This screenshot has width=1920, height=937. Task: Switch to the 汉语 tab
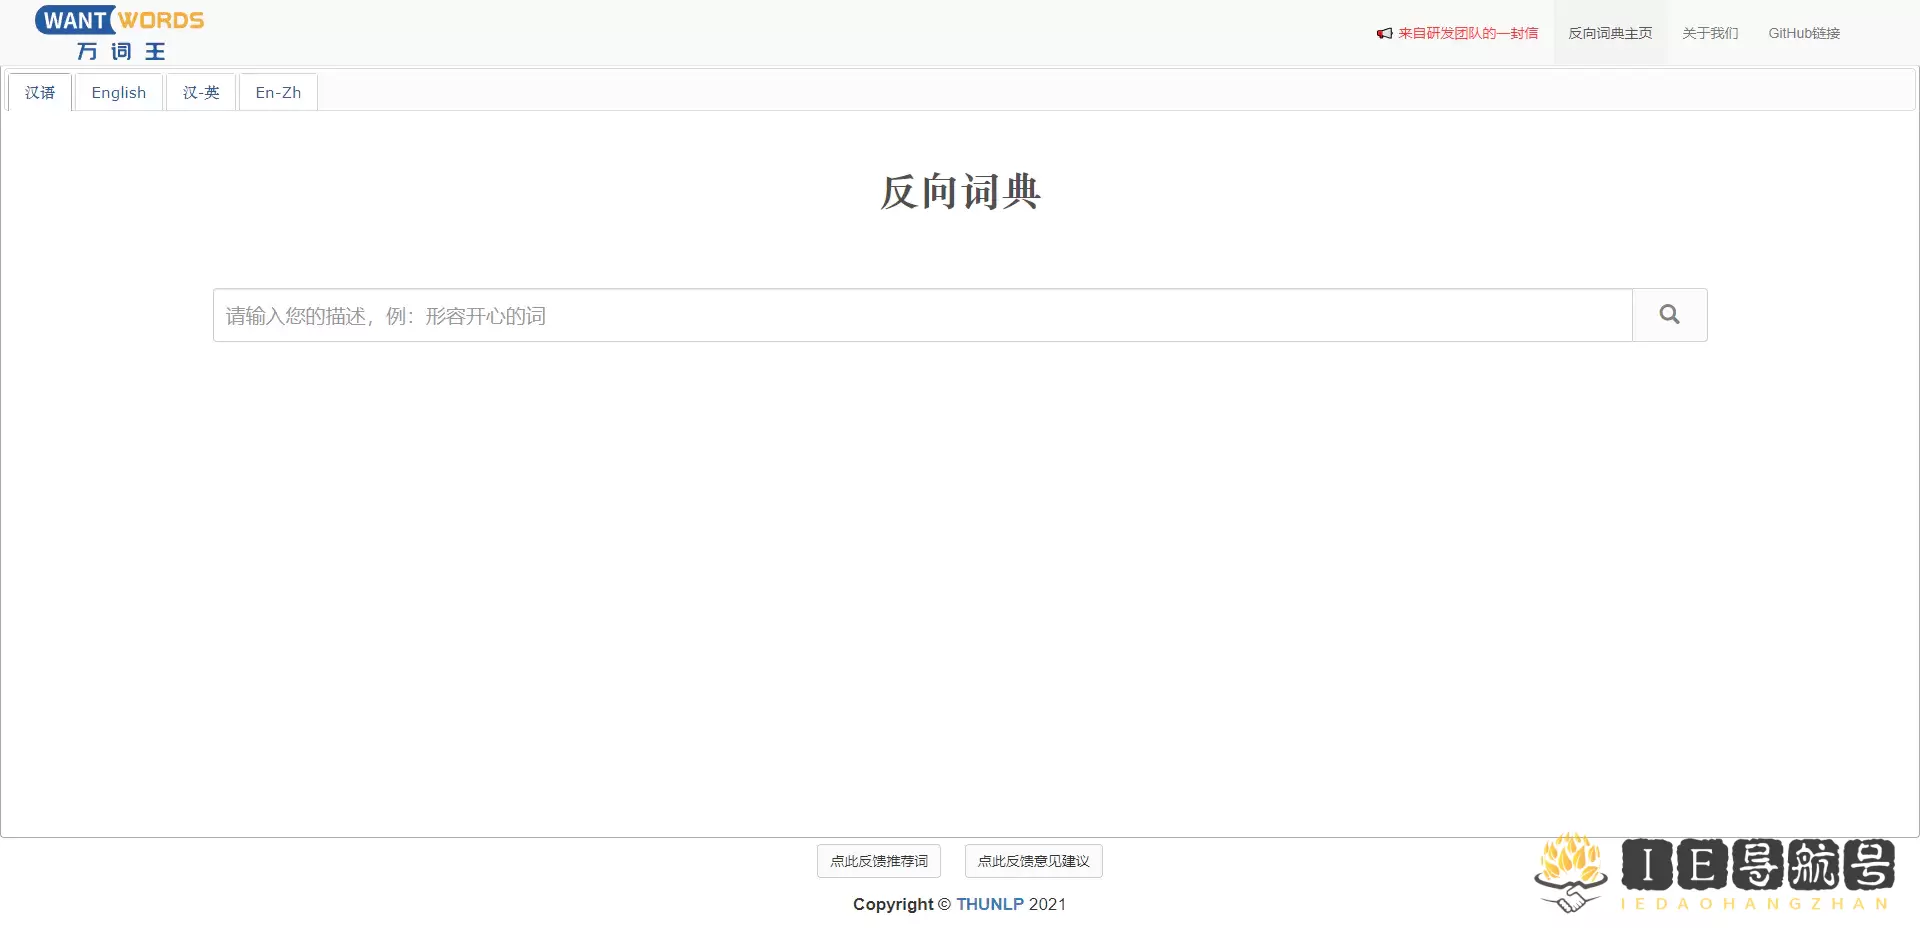point(40,92)
